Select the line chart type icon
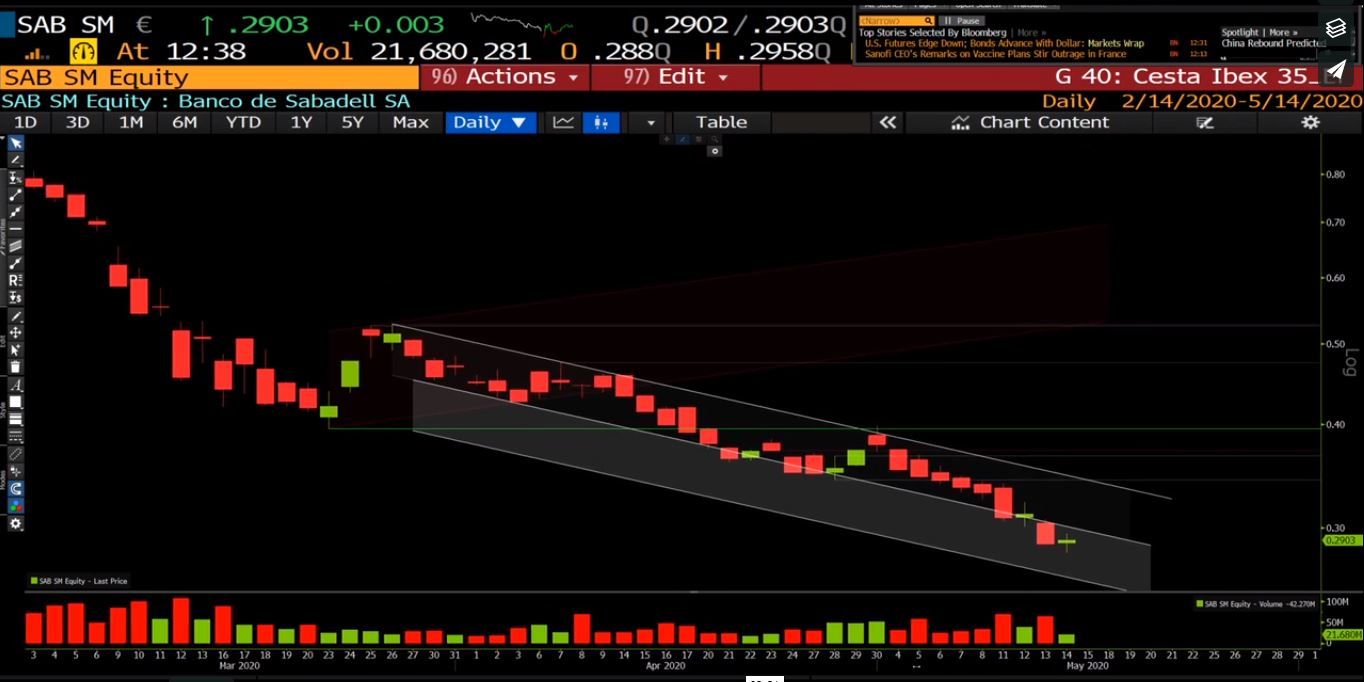Screen dimensions: 1364x682 point(564,122)
